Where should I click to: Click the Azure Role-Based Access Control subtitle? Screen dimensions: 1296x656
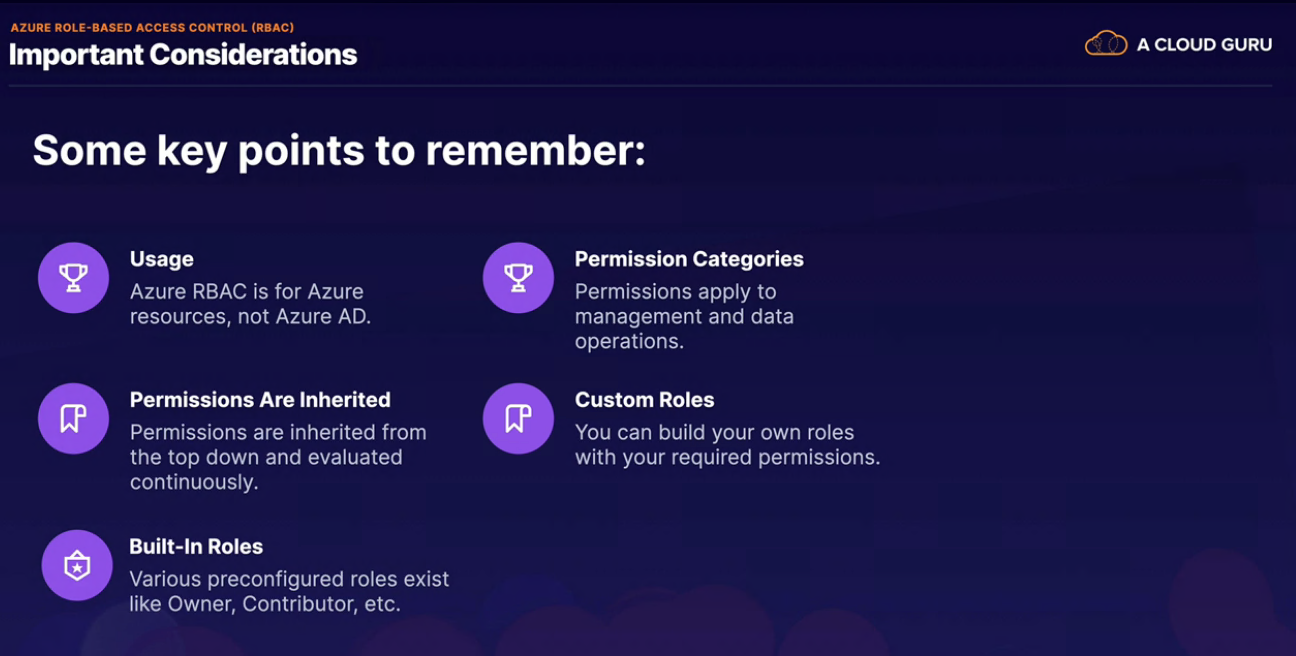(152, 28)
